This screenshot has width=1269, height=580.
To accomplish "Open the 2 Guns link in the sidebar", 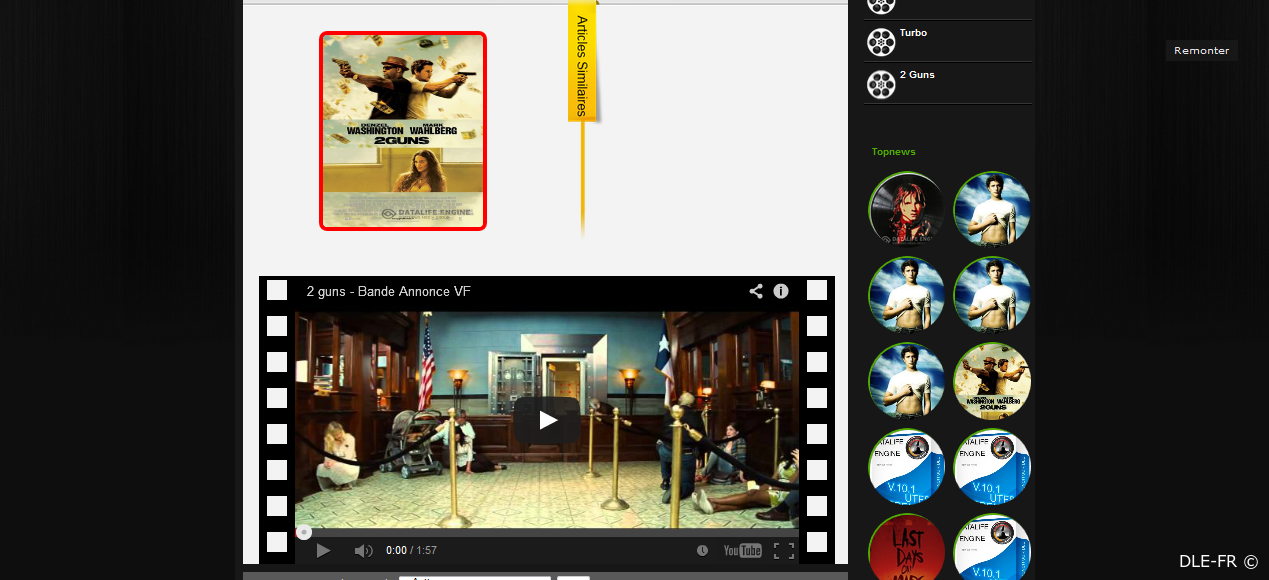I will point(917,75).
